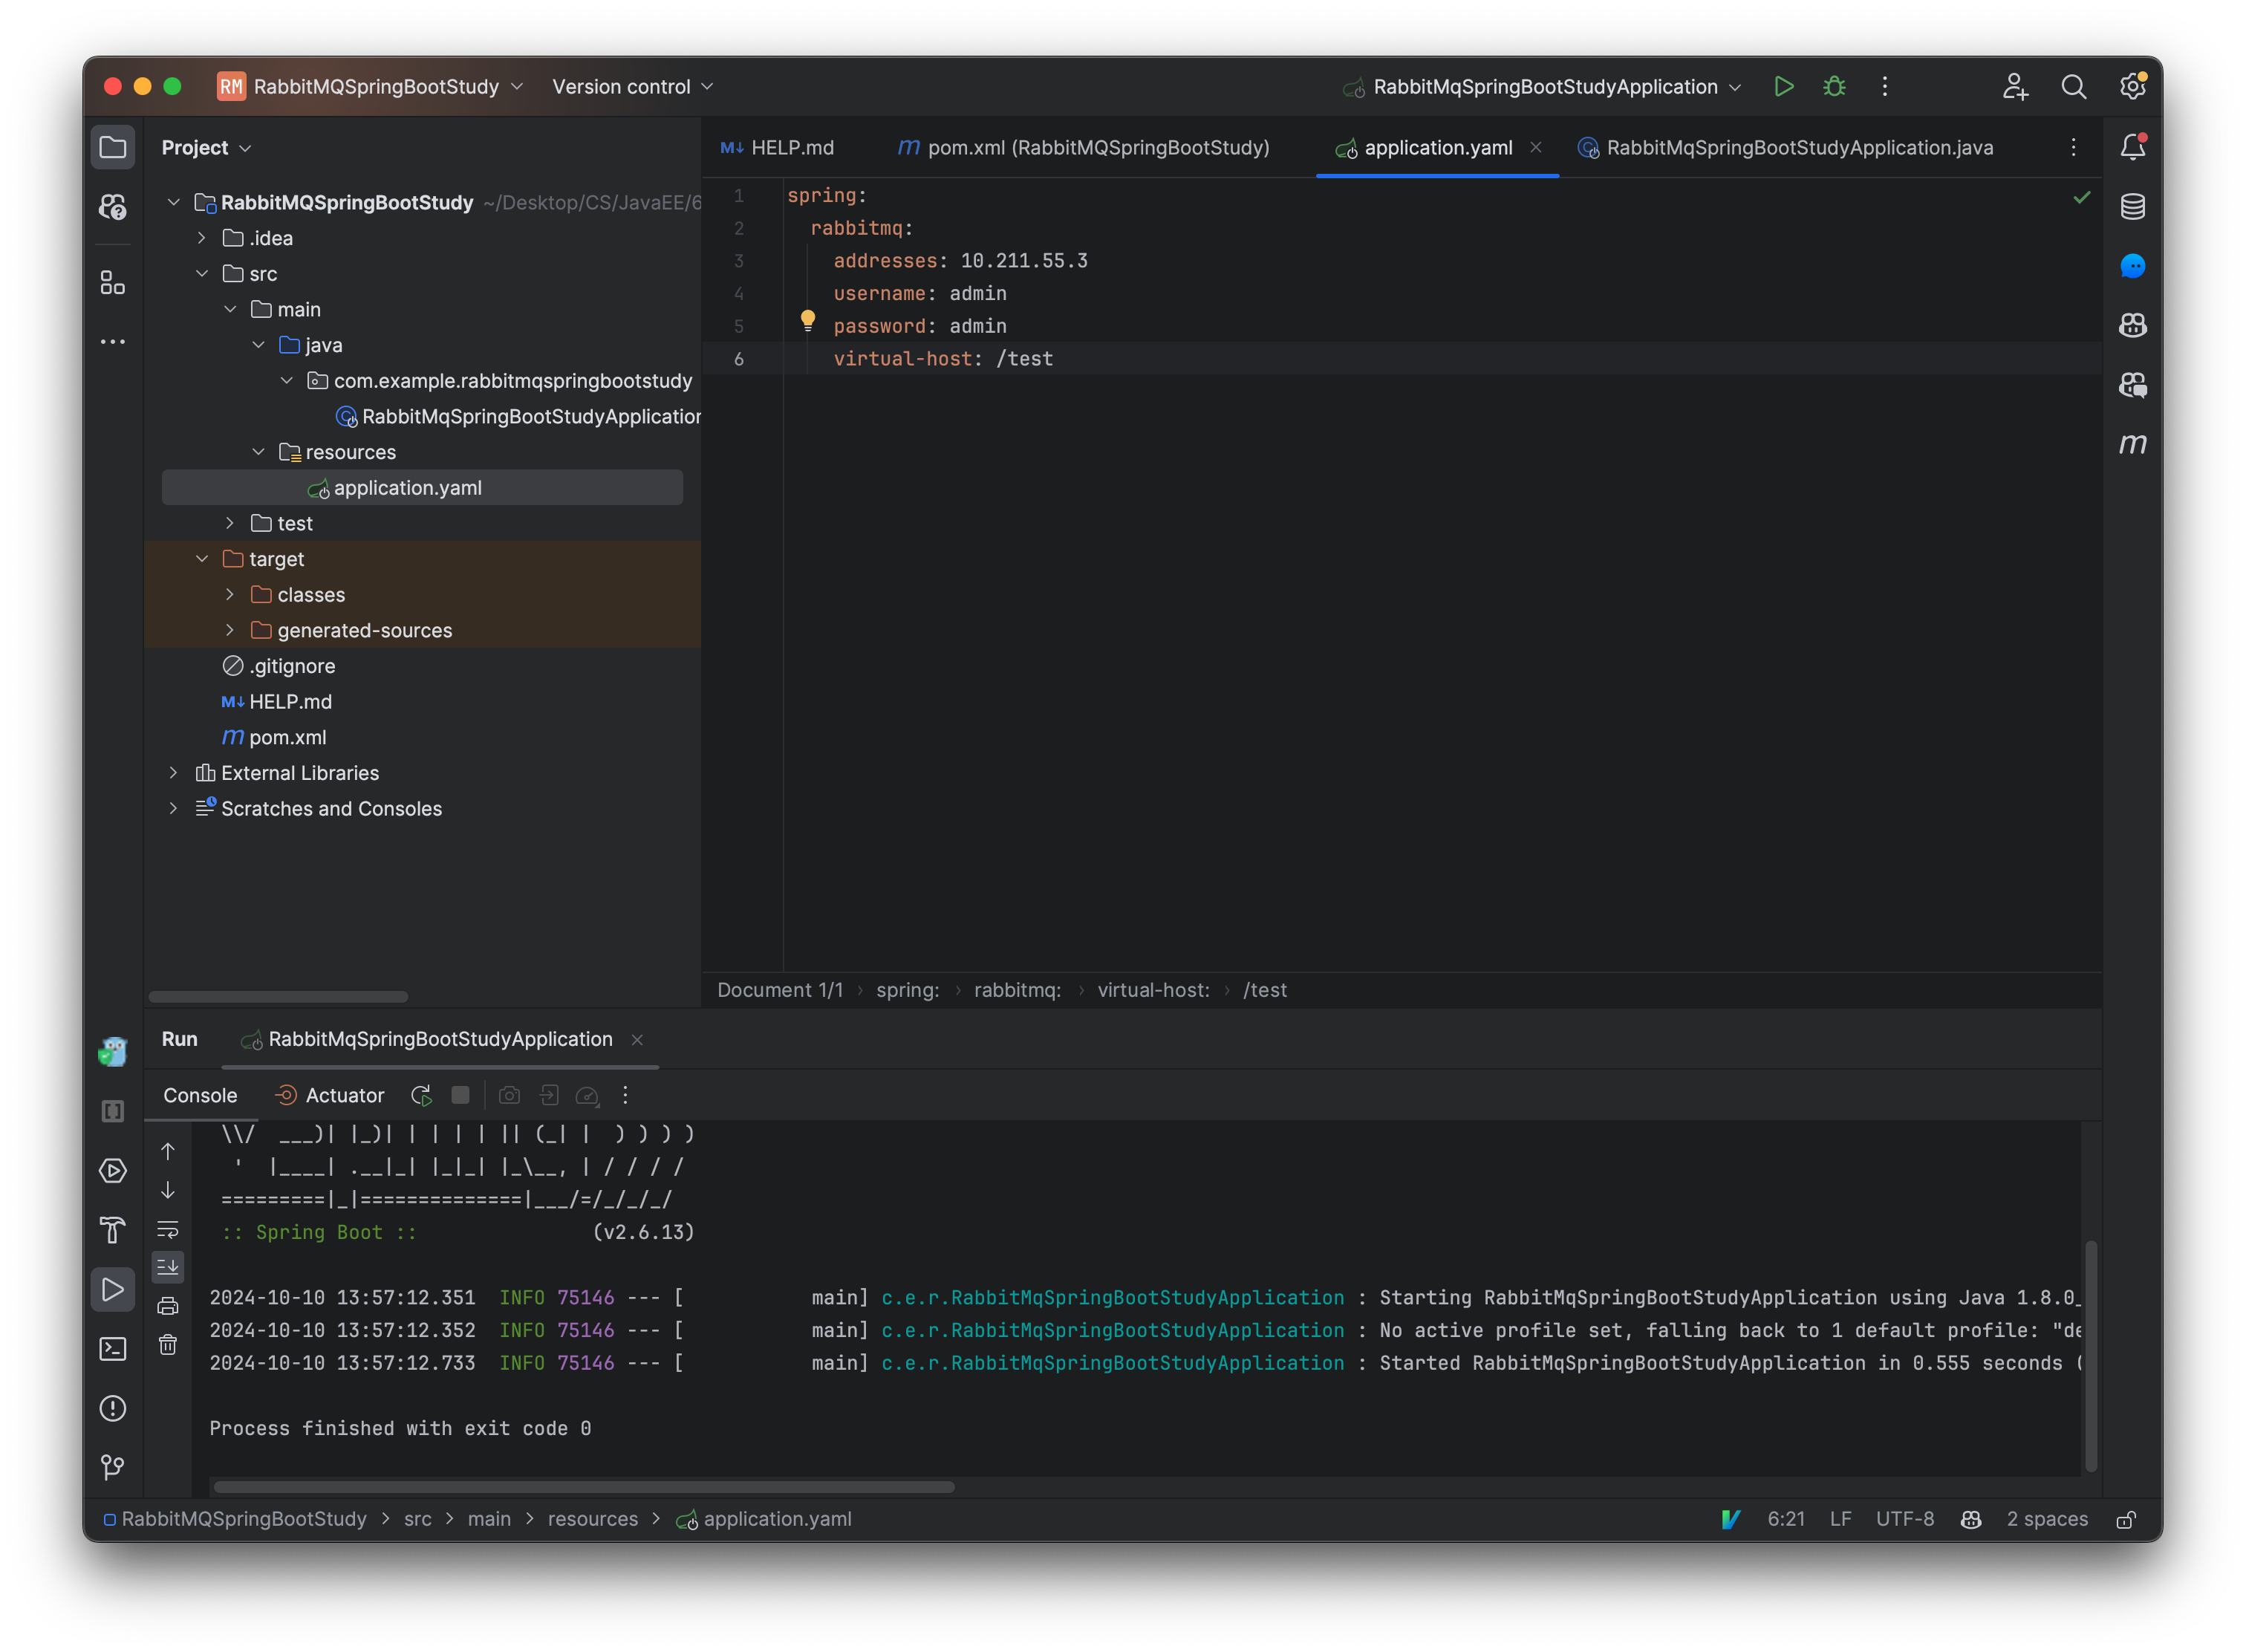Open the IDE Settings gear

[x=2133, y=86]
